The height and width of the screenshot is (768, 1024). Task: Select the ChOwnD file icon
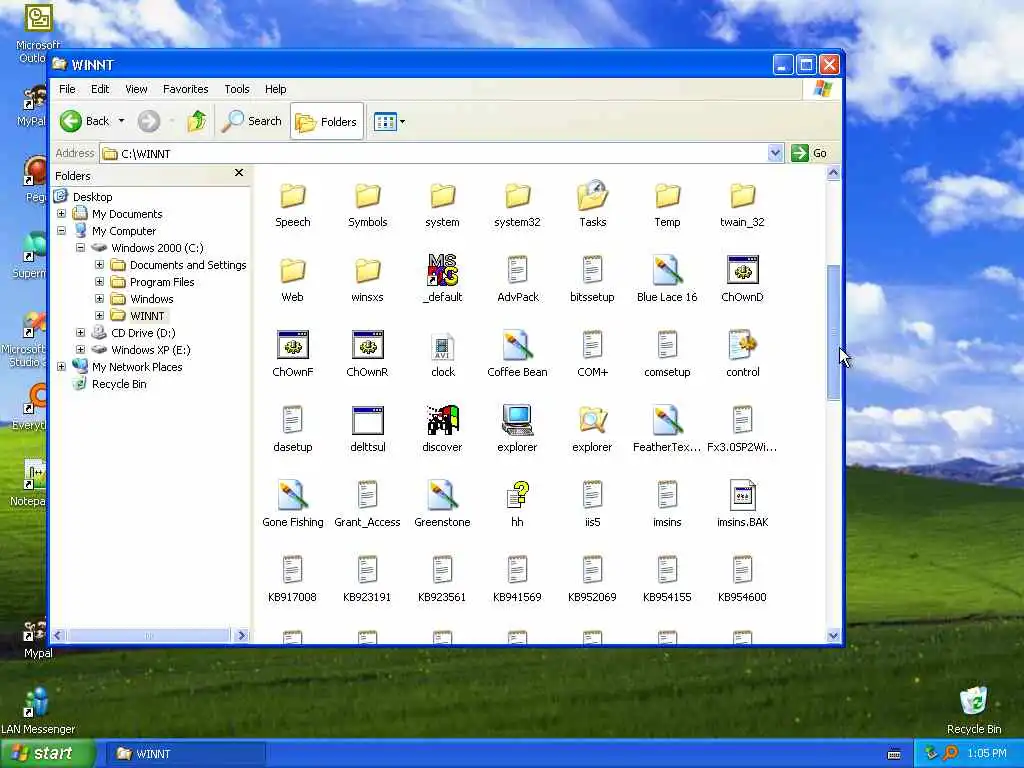(x=742, y=270)
